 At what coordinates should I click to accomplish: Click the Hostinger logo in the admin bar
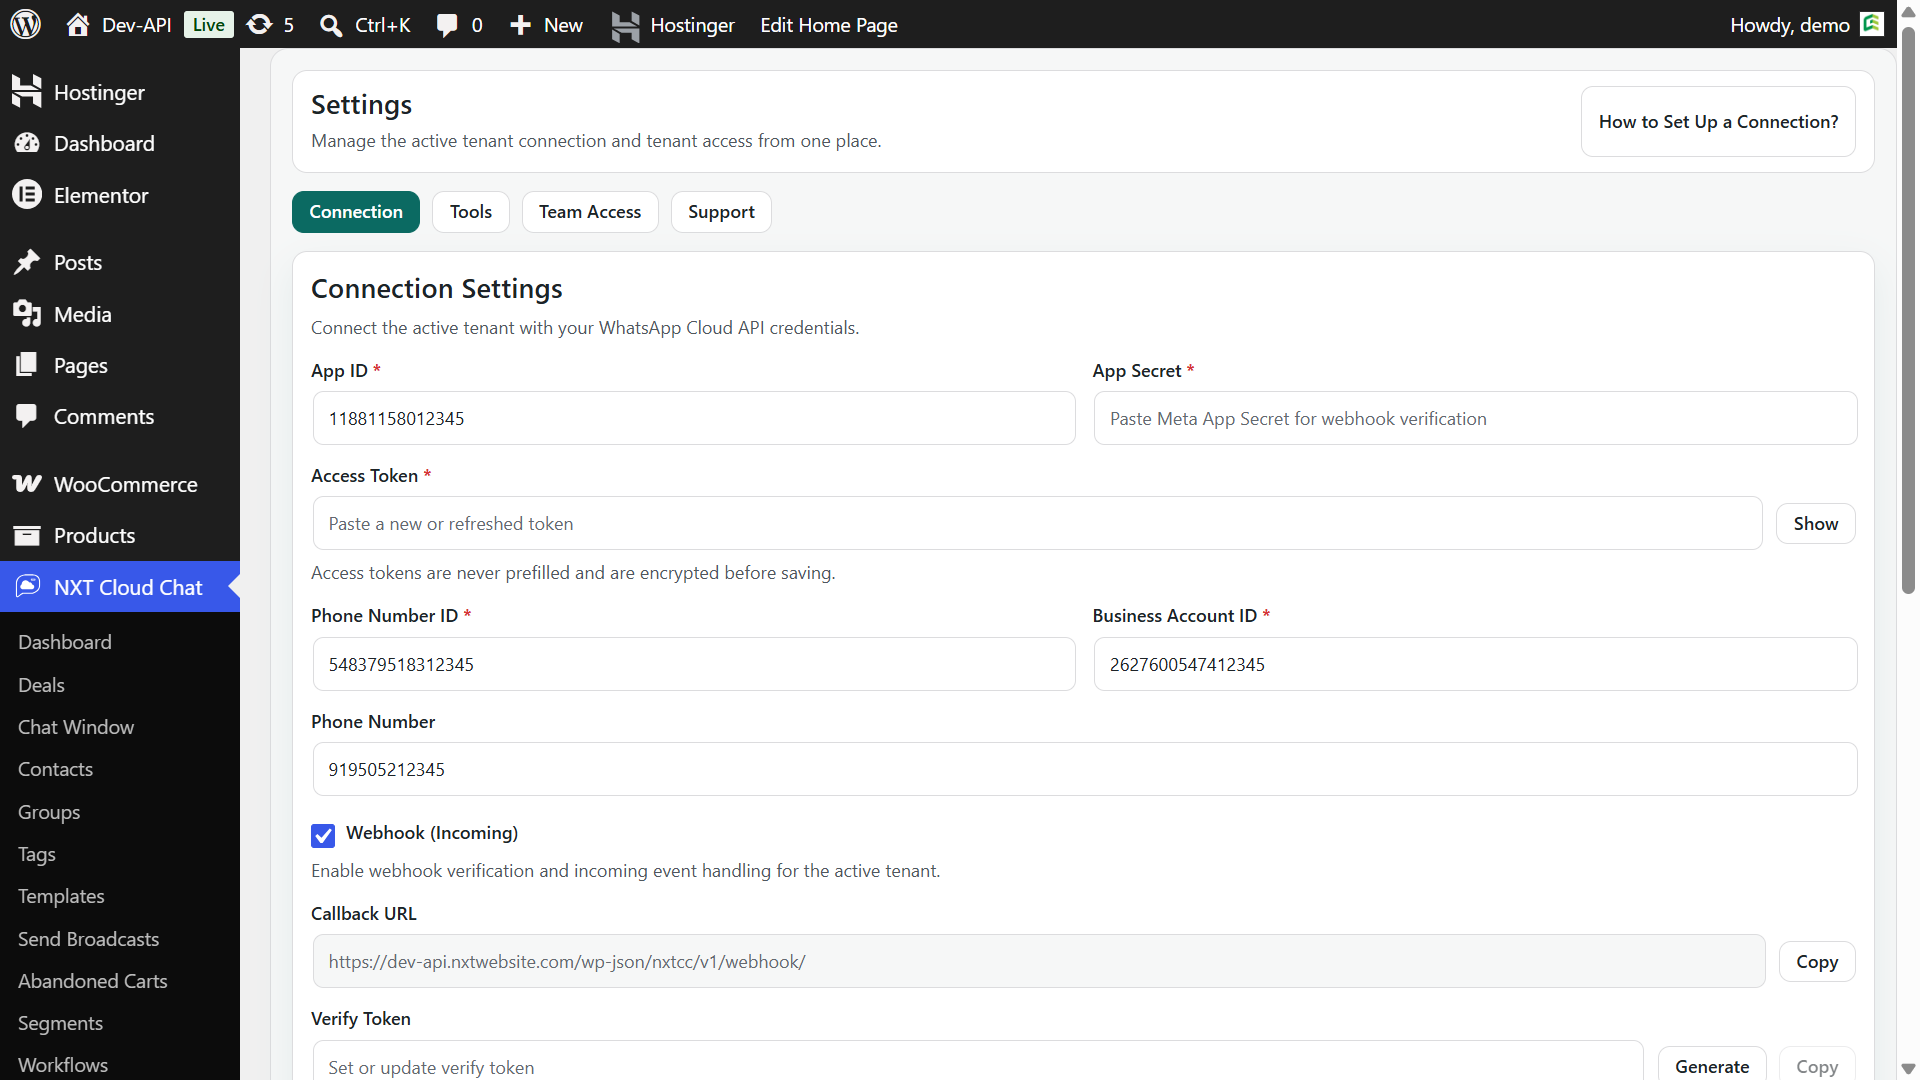point(625,25)
